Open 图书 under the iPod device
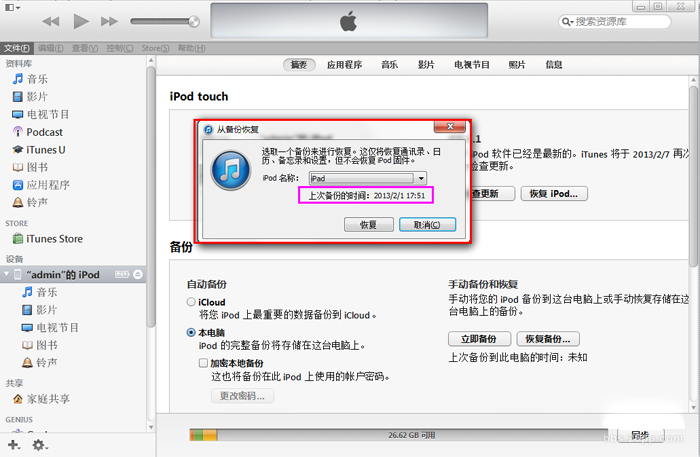 coord(40,345)
